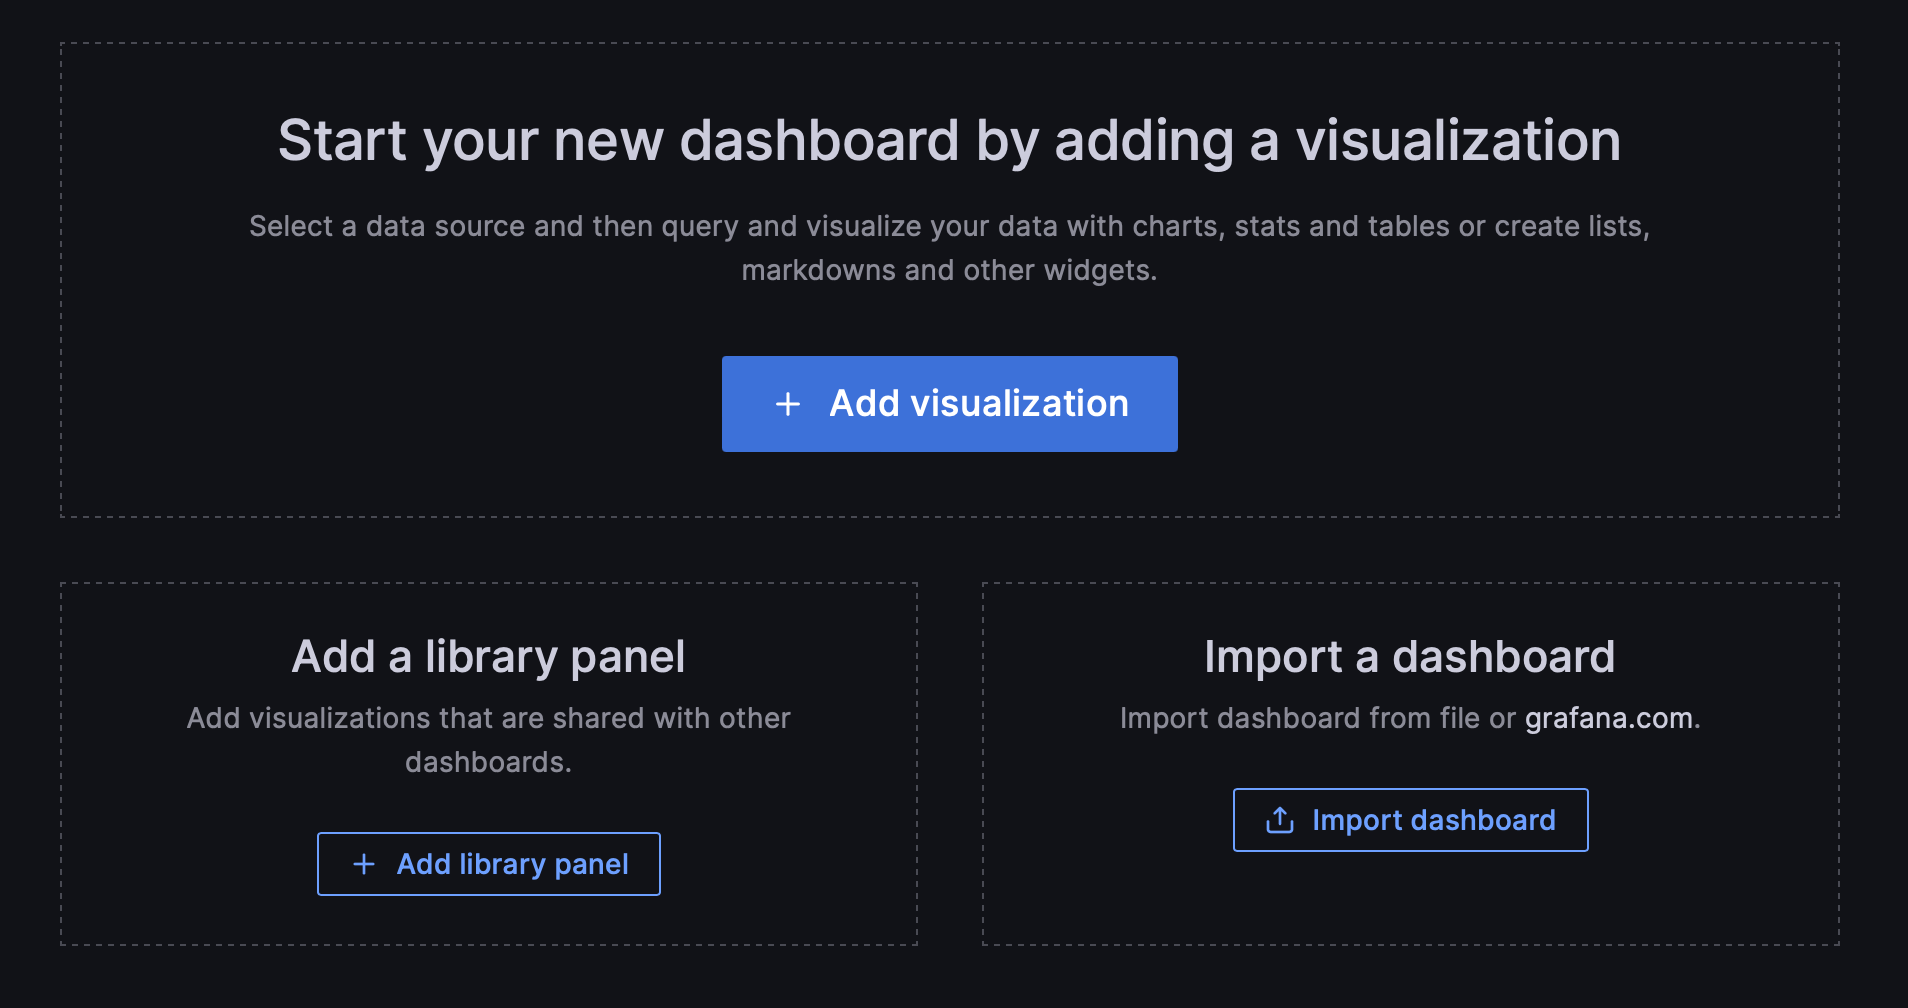The width and height of the screenshot is (1908, 1008).
Task: Select the Import dashboard button
Action: [1410, 820]
